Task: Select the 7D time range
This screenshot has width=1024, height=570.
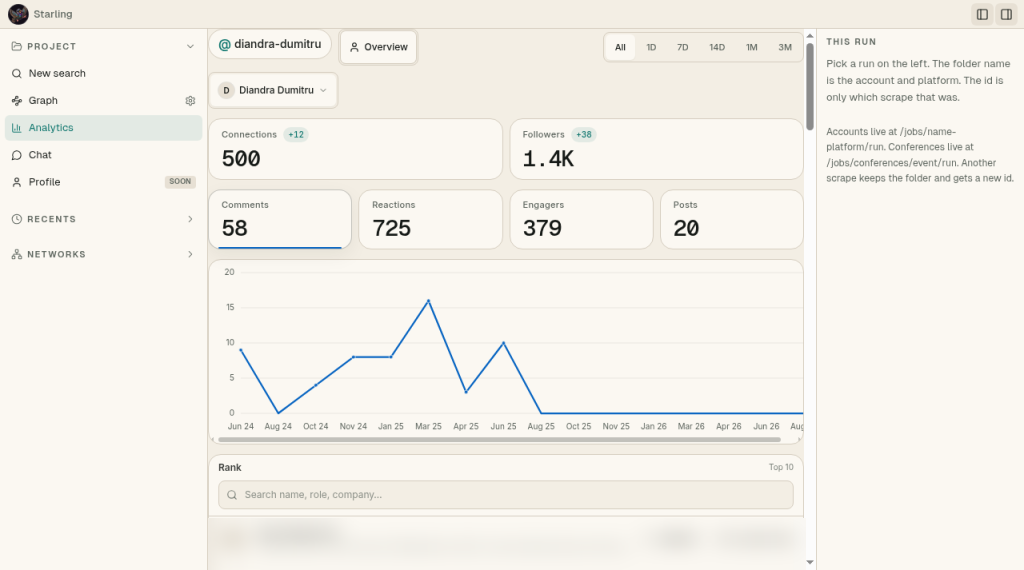Action: tap(682, 47)
